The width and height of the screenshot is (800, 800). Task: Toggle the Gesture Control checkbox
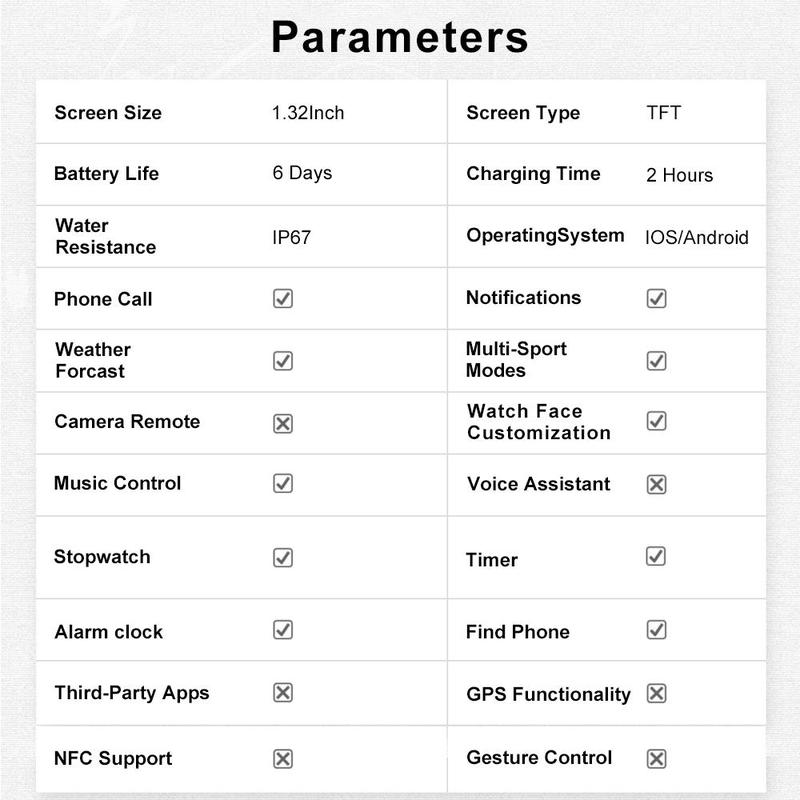click(x=656, y=758)
